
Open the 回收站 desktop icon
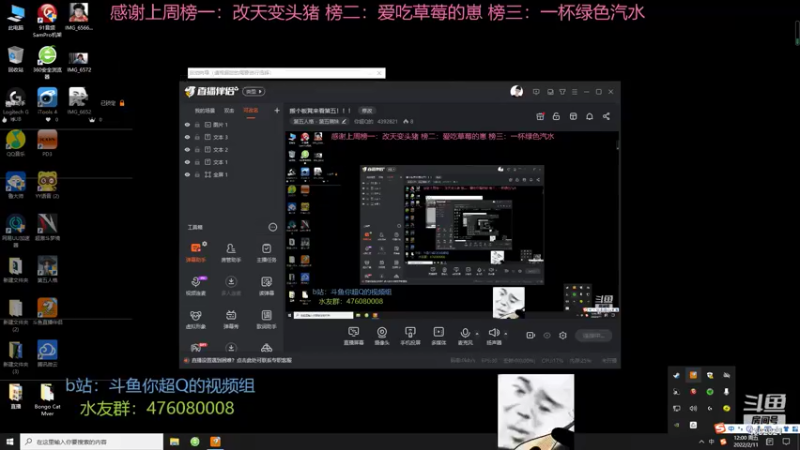click(16, 59)
